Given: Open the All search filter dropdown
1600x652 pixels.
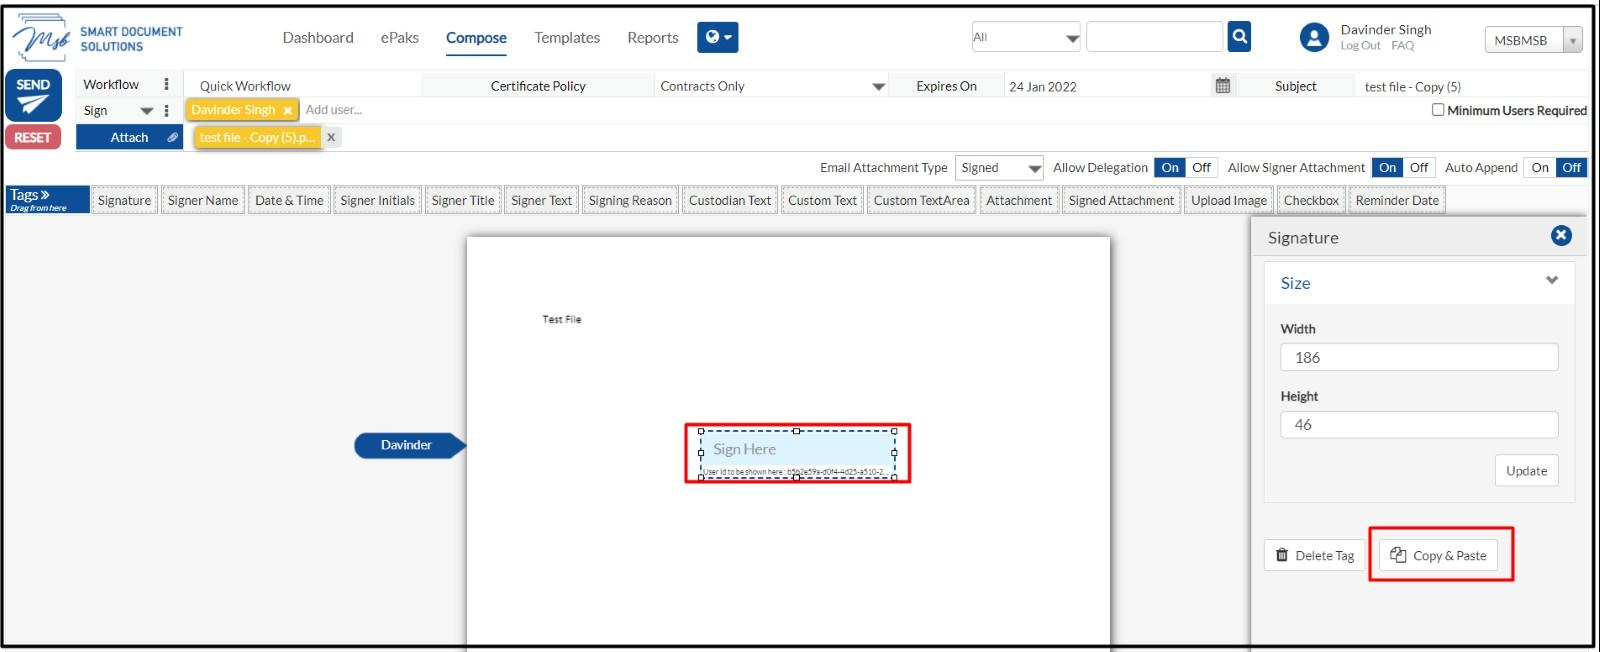Looking at the screenshot, I should point(1026,37).
